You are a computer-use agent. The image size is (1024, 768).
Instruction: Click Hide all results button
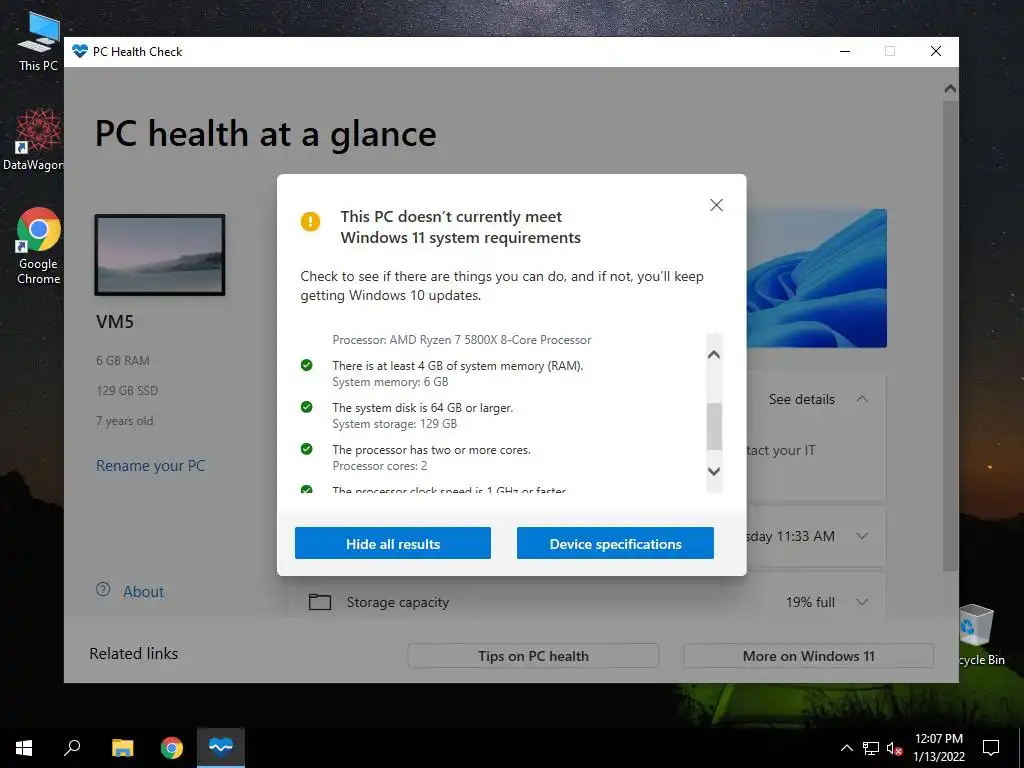tap(392, 543)
